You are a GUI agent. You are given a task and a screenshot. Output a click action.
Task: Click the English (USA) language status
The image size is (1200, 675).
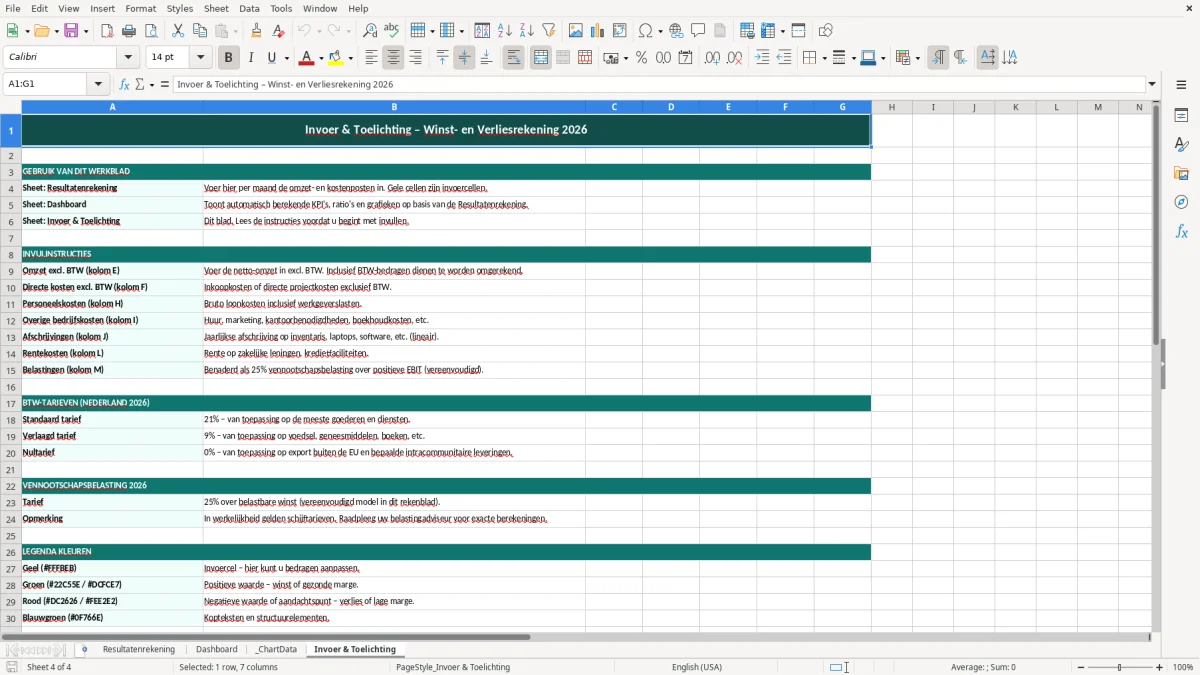tap(696, 667)
